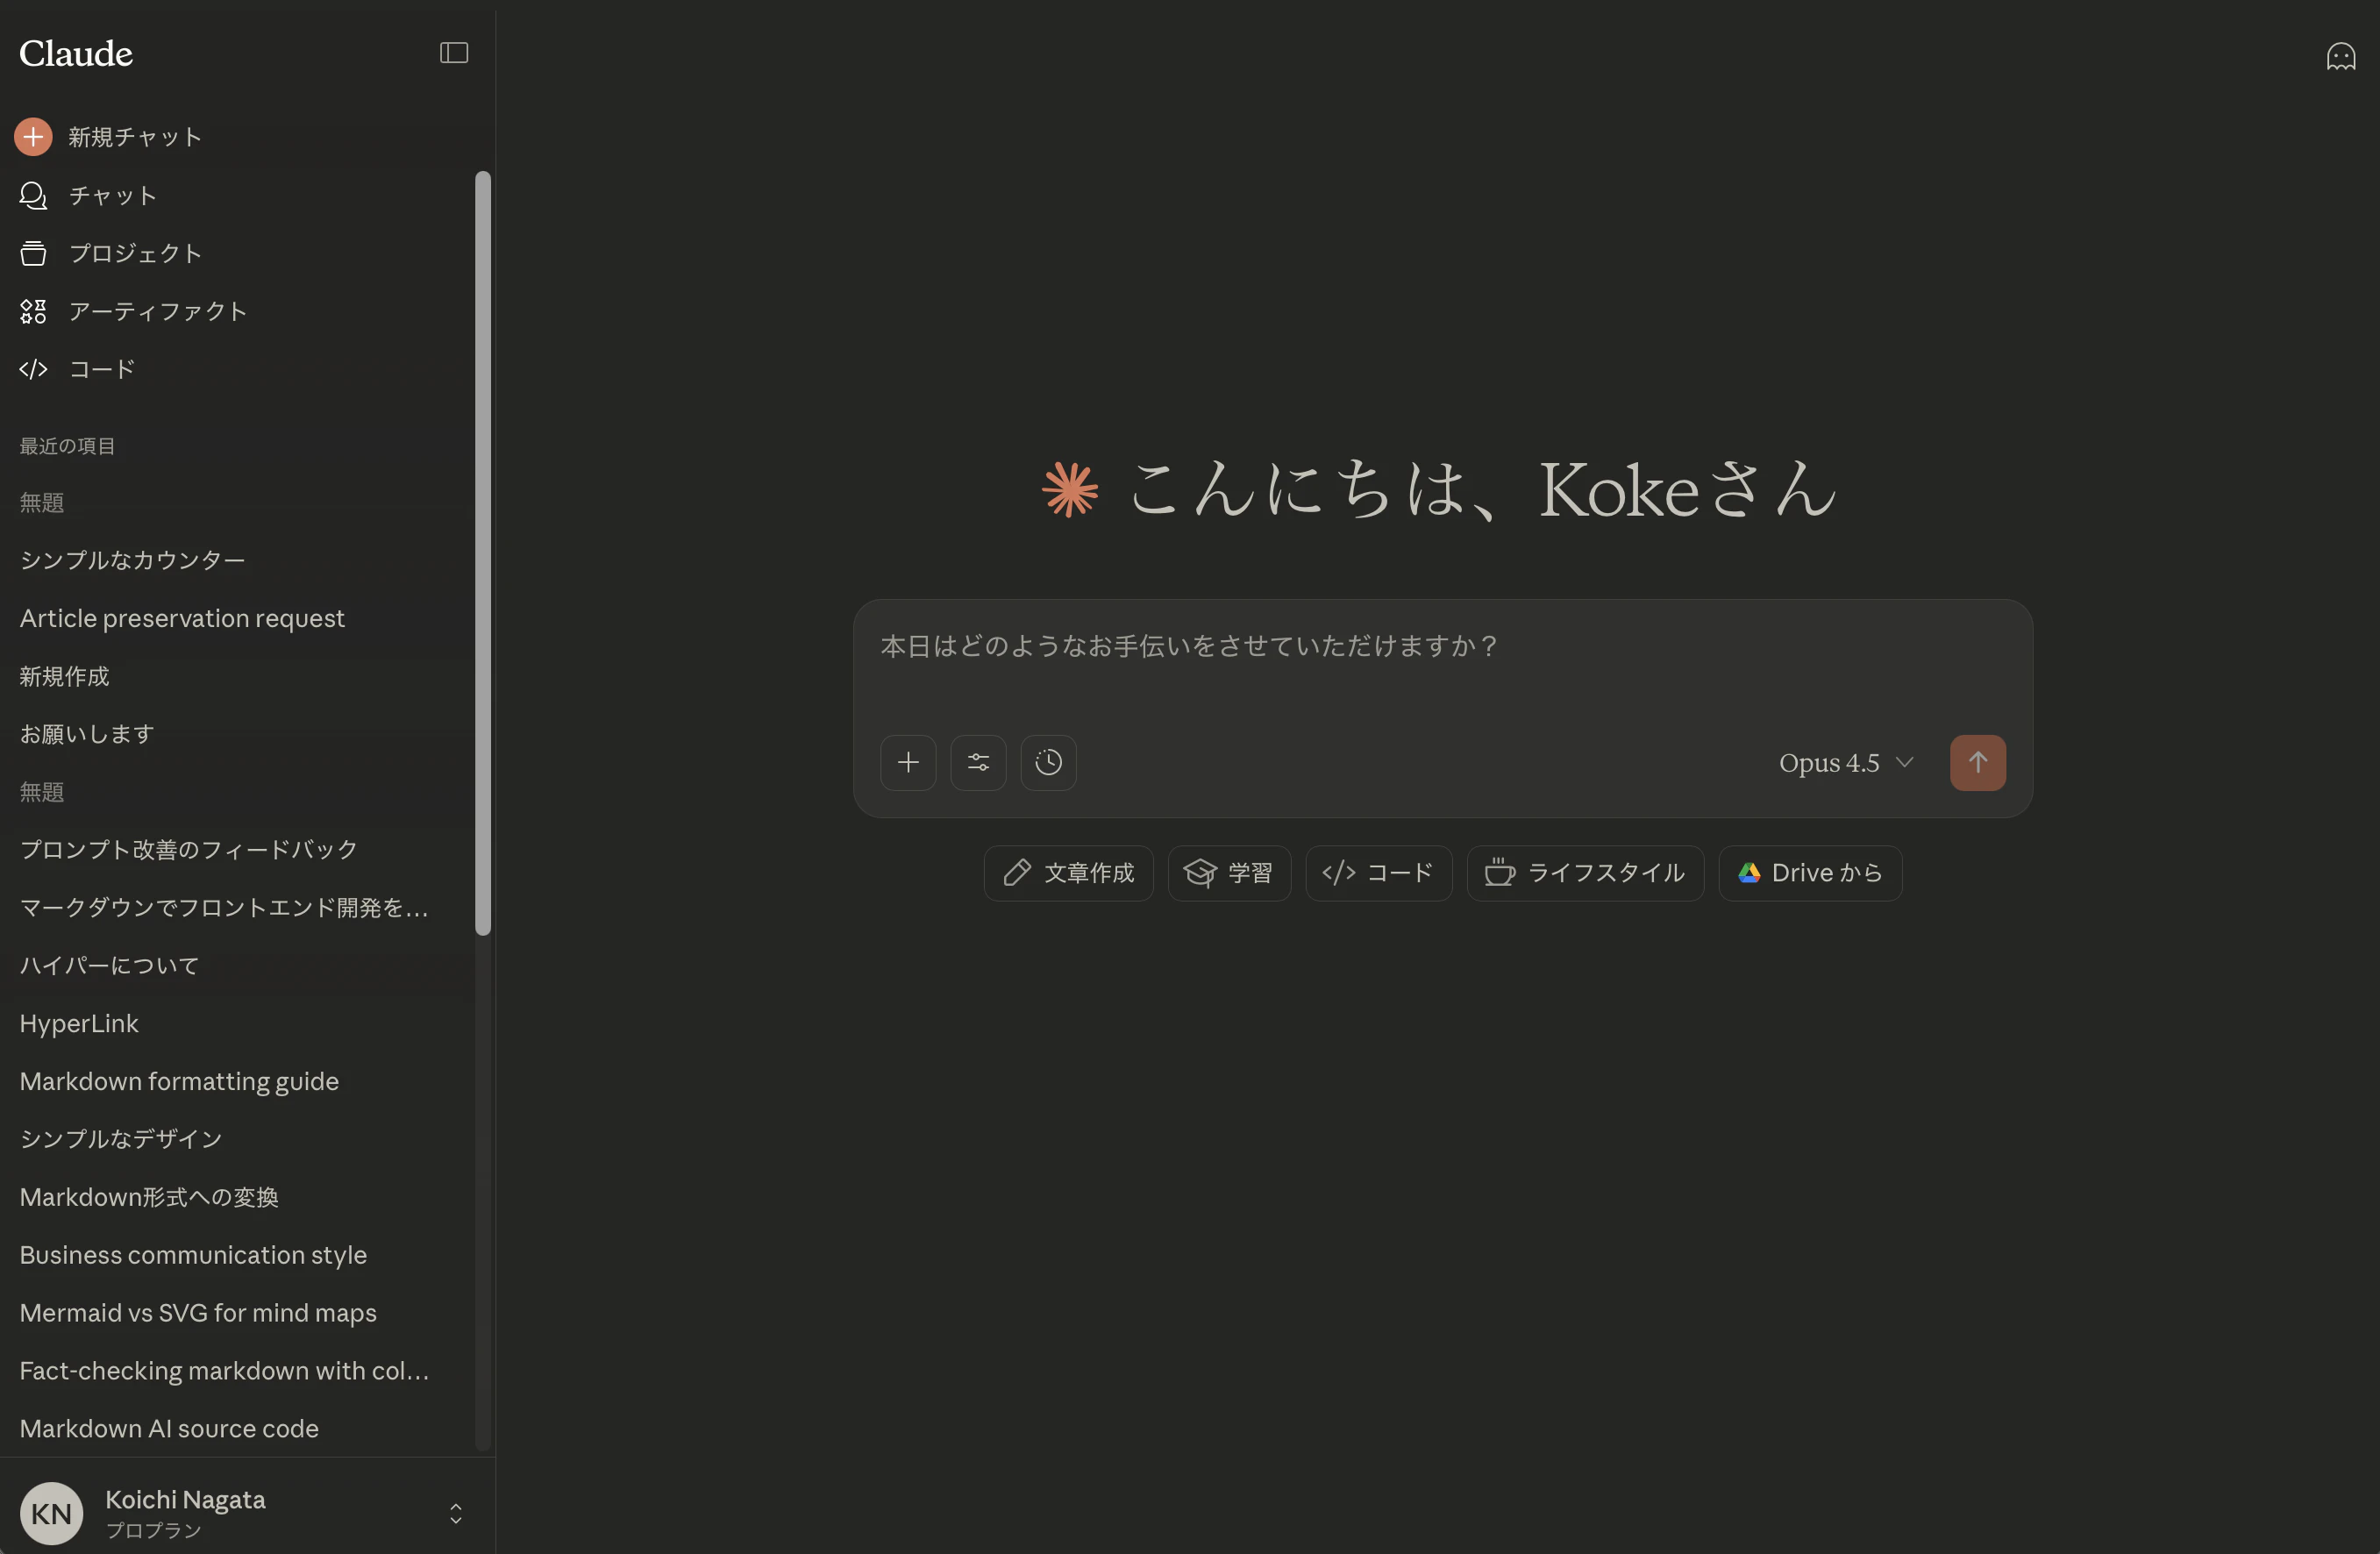The height and width of the screenshot is (1554, 2380).
Task: Open the Opus 4.5 model dropdown
Action: pyautogui.click(x=1846, y=763)
